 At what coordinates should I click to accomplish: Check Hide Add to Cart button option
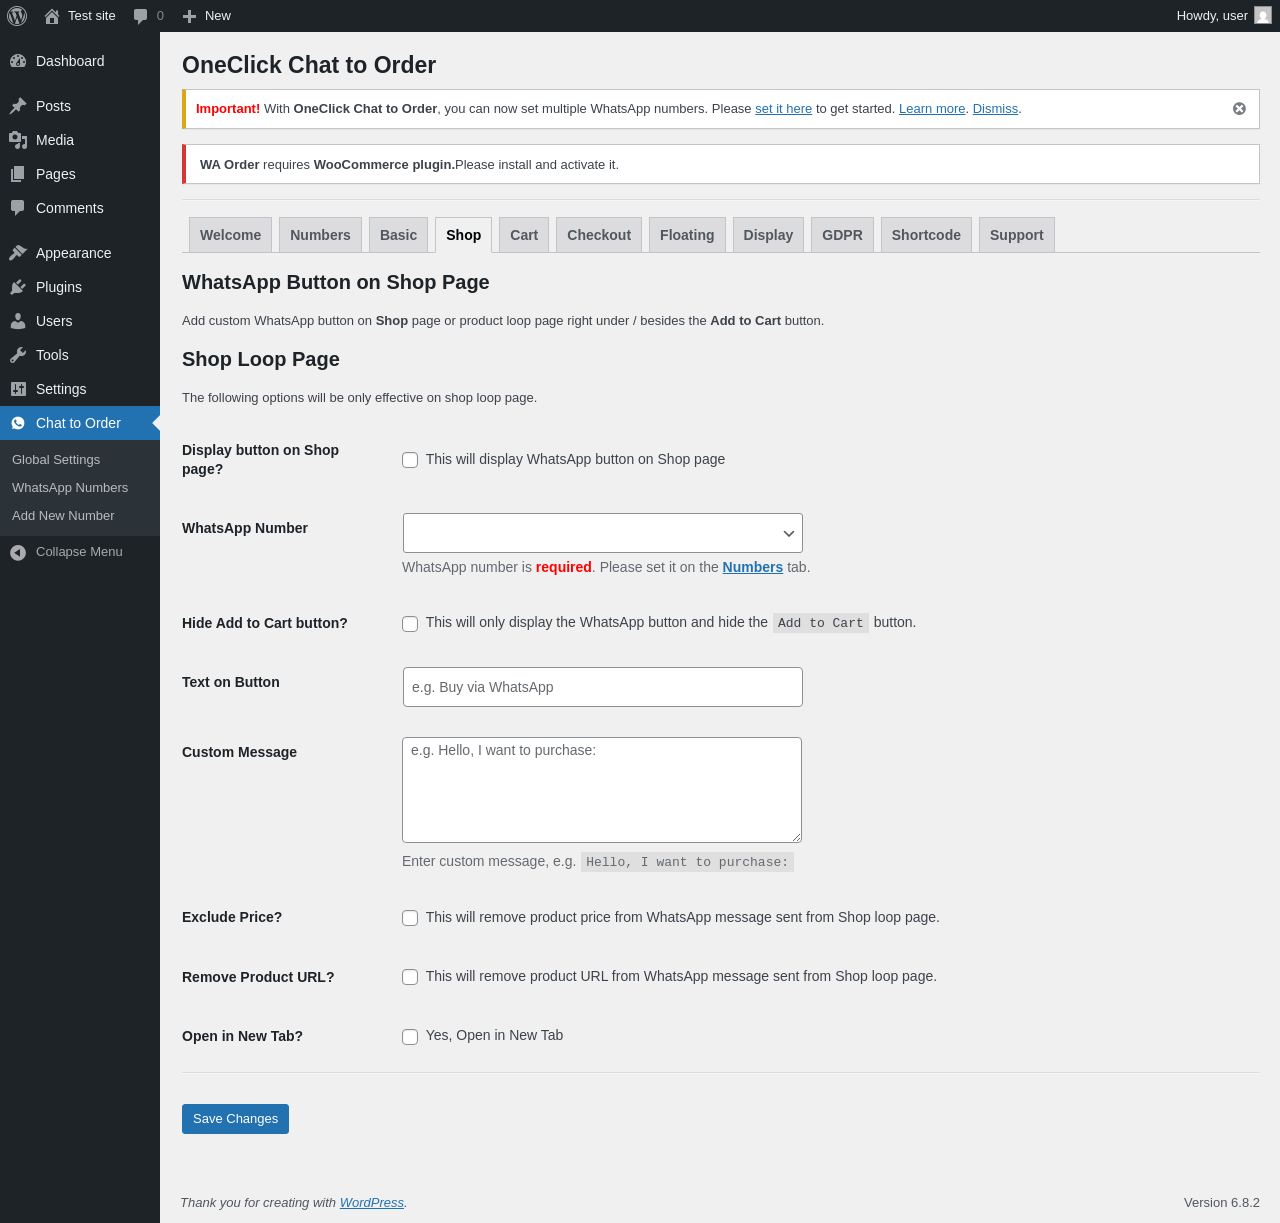(410, 624)
